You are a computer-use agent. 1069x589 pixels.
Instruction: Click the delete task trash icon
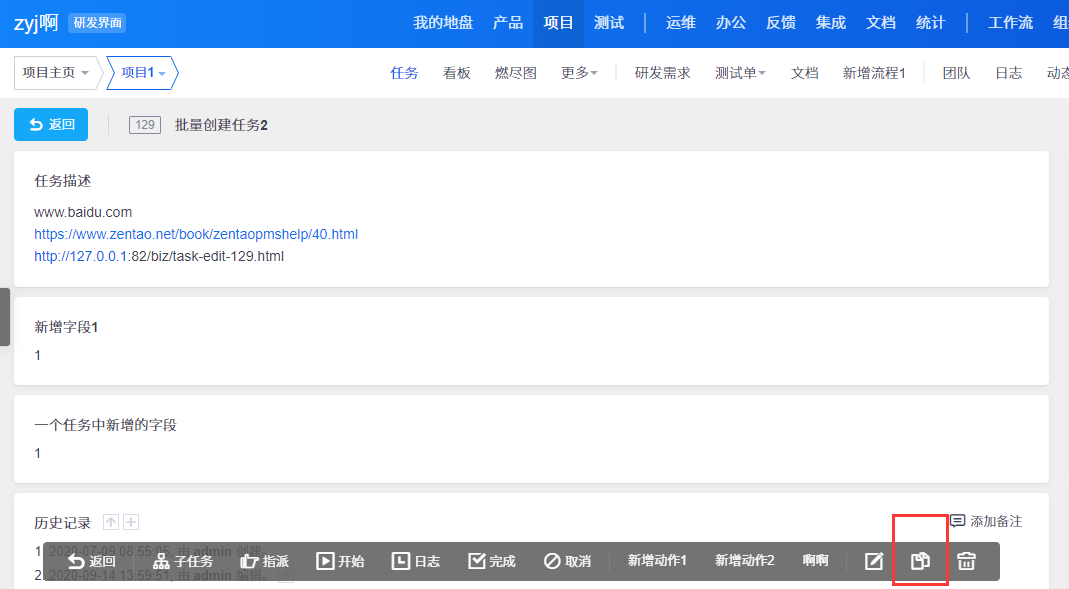coord(966,561)
